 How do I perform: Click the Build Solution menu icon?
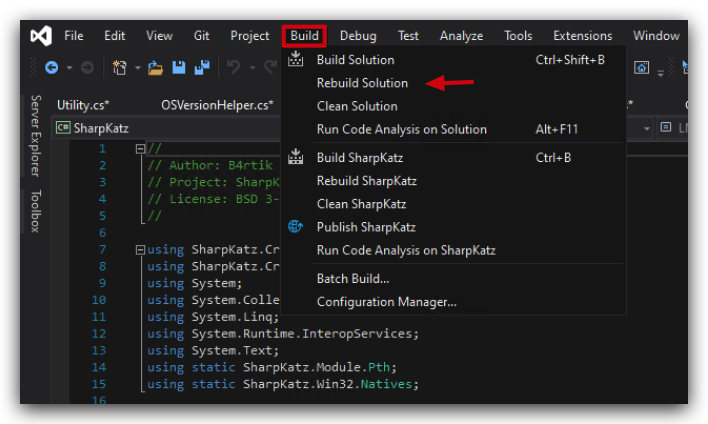[x=296, y=59]
